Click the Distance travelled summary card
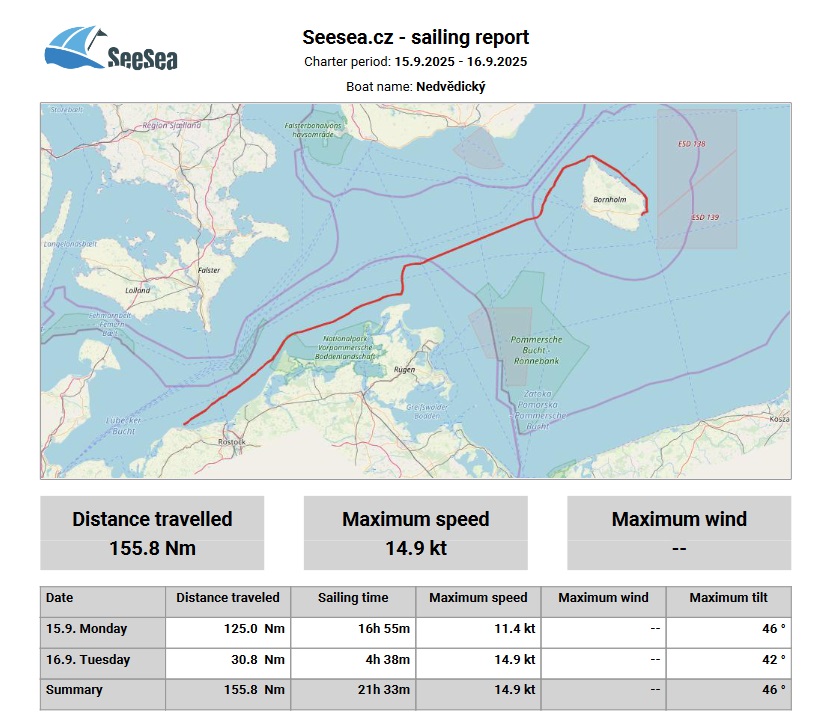The height and width of the screenshot is (722, 827). 152,533
